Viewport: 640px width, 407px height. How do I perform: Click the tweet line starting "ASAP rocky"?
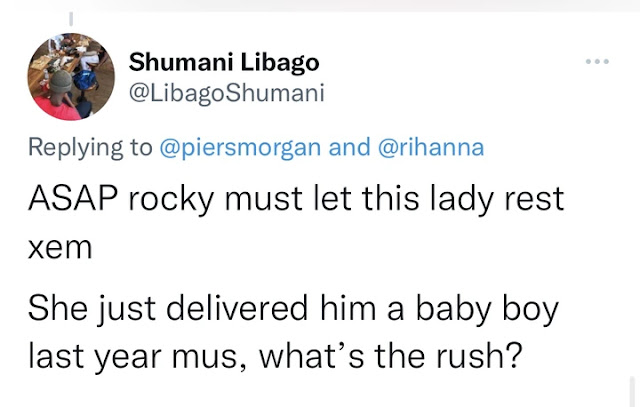[x=295, y=197]
